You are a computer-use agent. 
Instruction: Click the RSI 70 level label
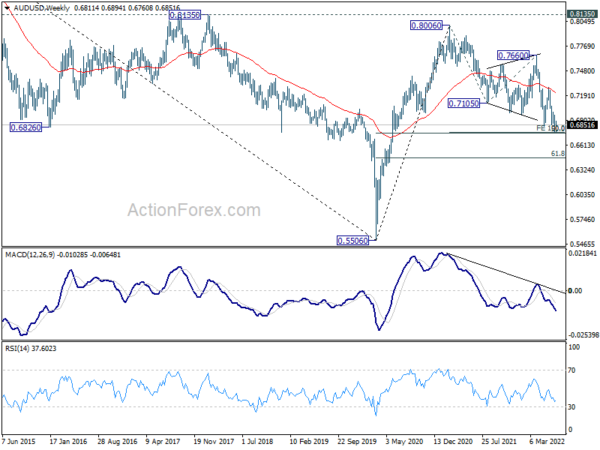572,370
